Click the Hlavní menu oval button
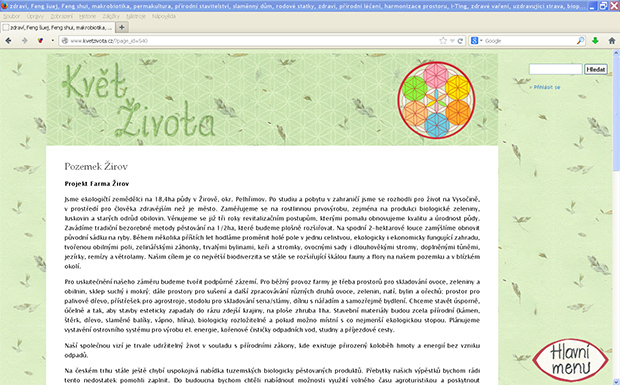Viewport: 620px width, 385px height. point(571,360)
